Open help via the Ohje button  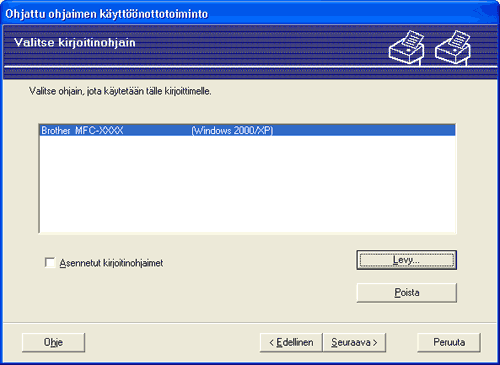[53, 342]
